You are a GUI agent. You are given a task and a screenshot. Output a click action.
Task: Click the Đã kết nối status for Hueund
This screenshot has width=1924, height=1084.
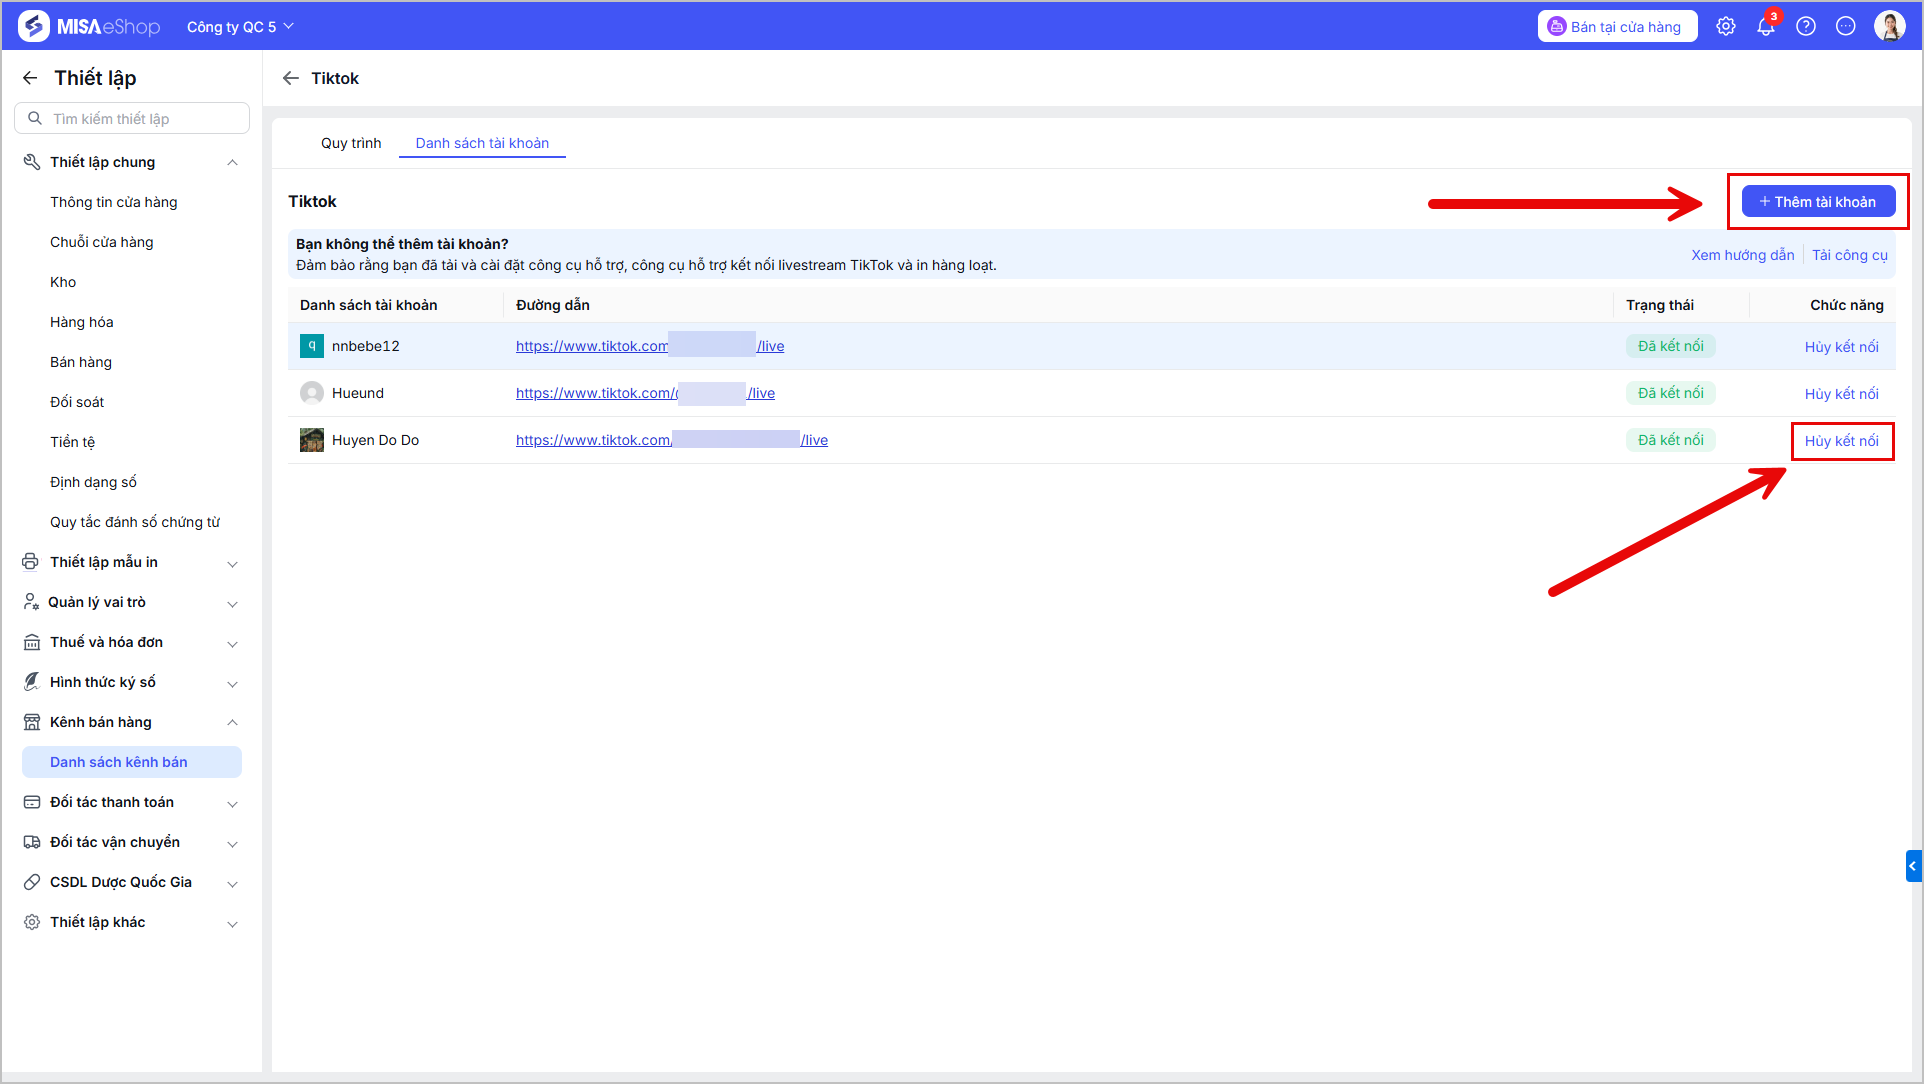(1670, 393)
